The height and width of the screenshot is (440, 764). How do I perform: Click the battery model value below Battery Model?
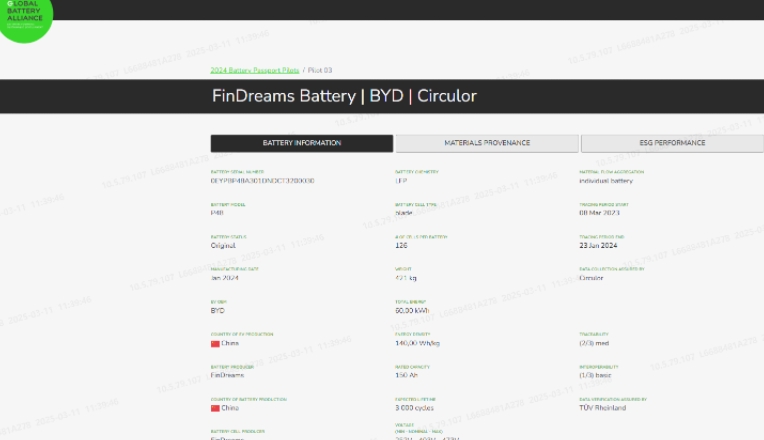pos(217,213)
